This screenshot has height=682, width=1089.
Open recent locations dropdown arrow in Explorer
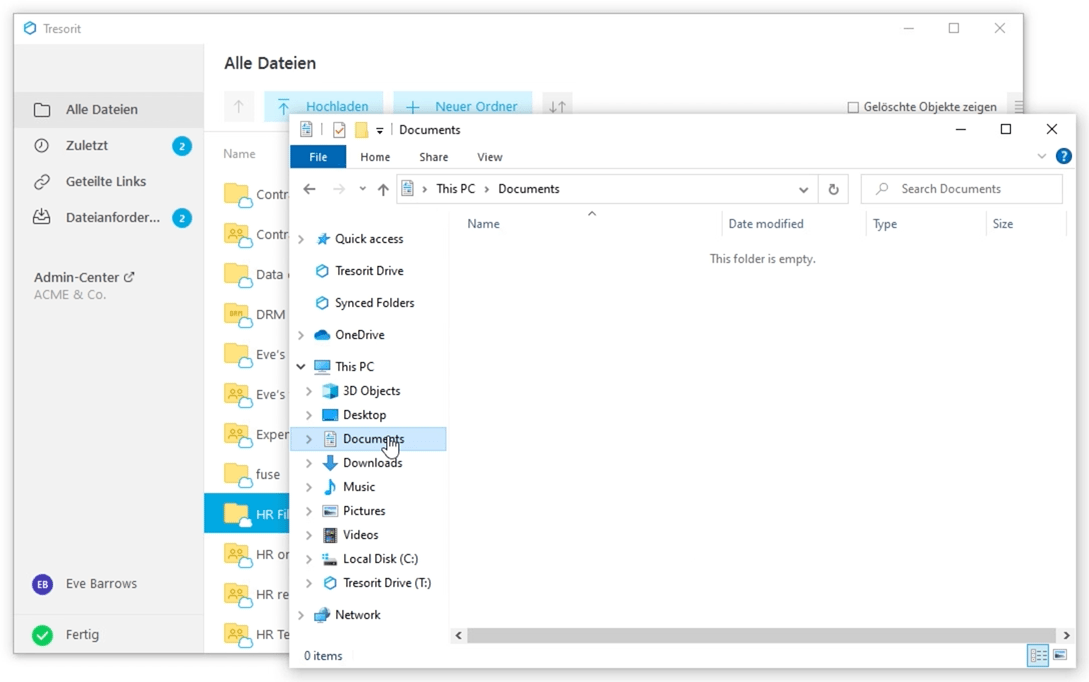click(x=363, y=189)
